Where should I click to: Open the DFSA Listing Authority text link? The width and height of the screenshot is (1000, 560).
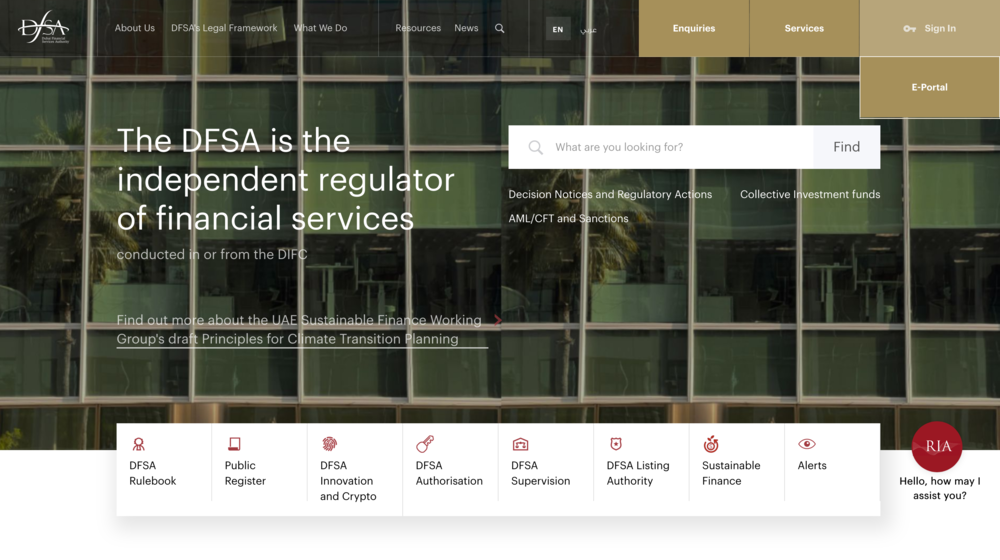(x=638, y=473)
